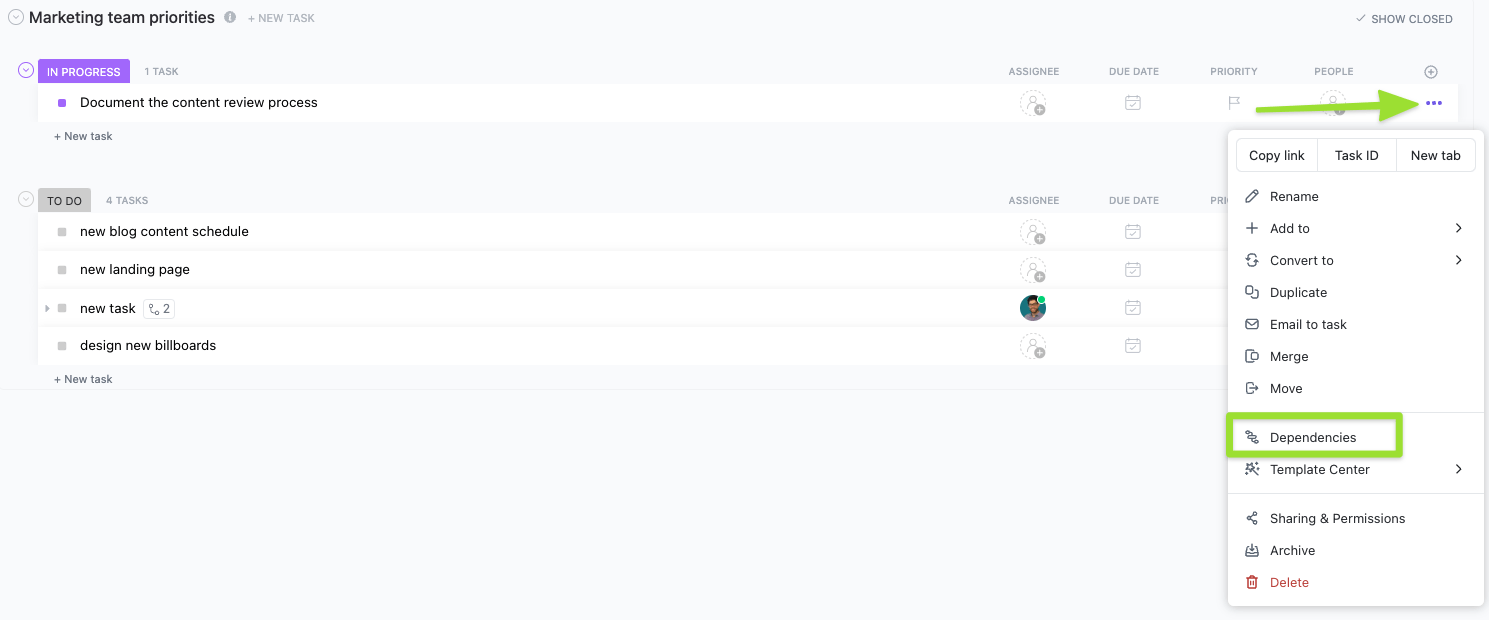Select Dependencies from the context menu
The width and height of the screenshot is (1489, 620).
point(1313,437)
